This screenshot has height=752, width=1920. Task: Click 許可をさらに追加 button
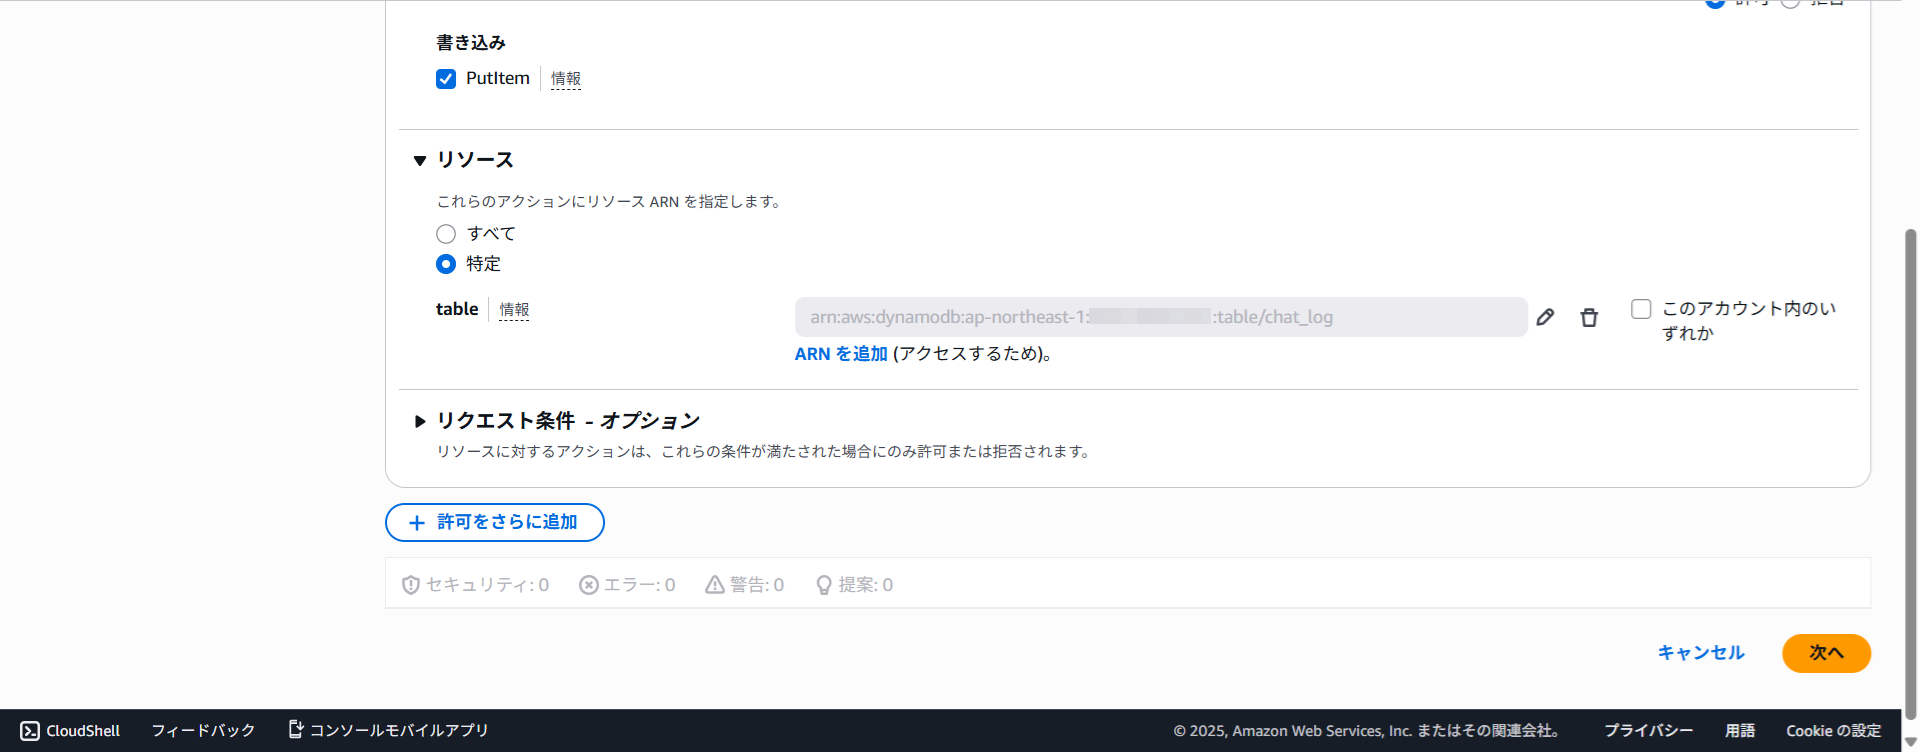tap(495, 522)
